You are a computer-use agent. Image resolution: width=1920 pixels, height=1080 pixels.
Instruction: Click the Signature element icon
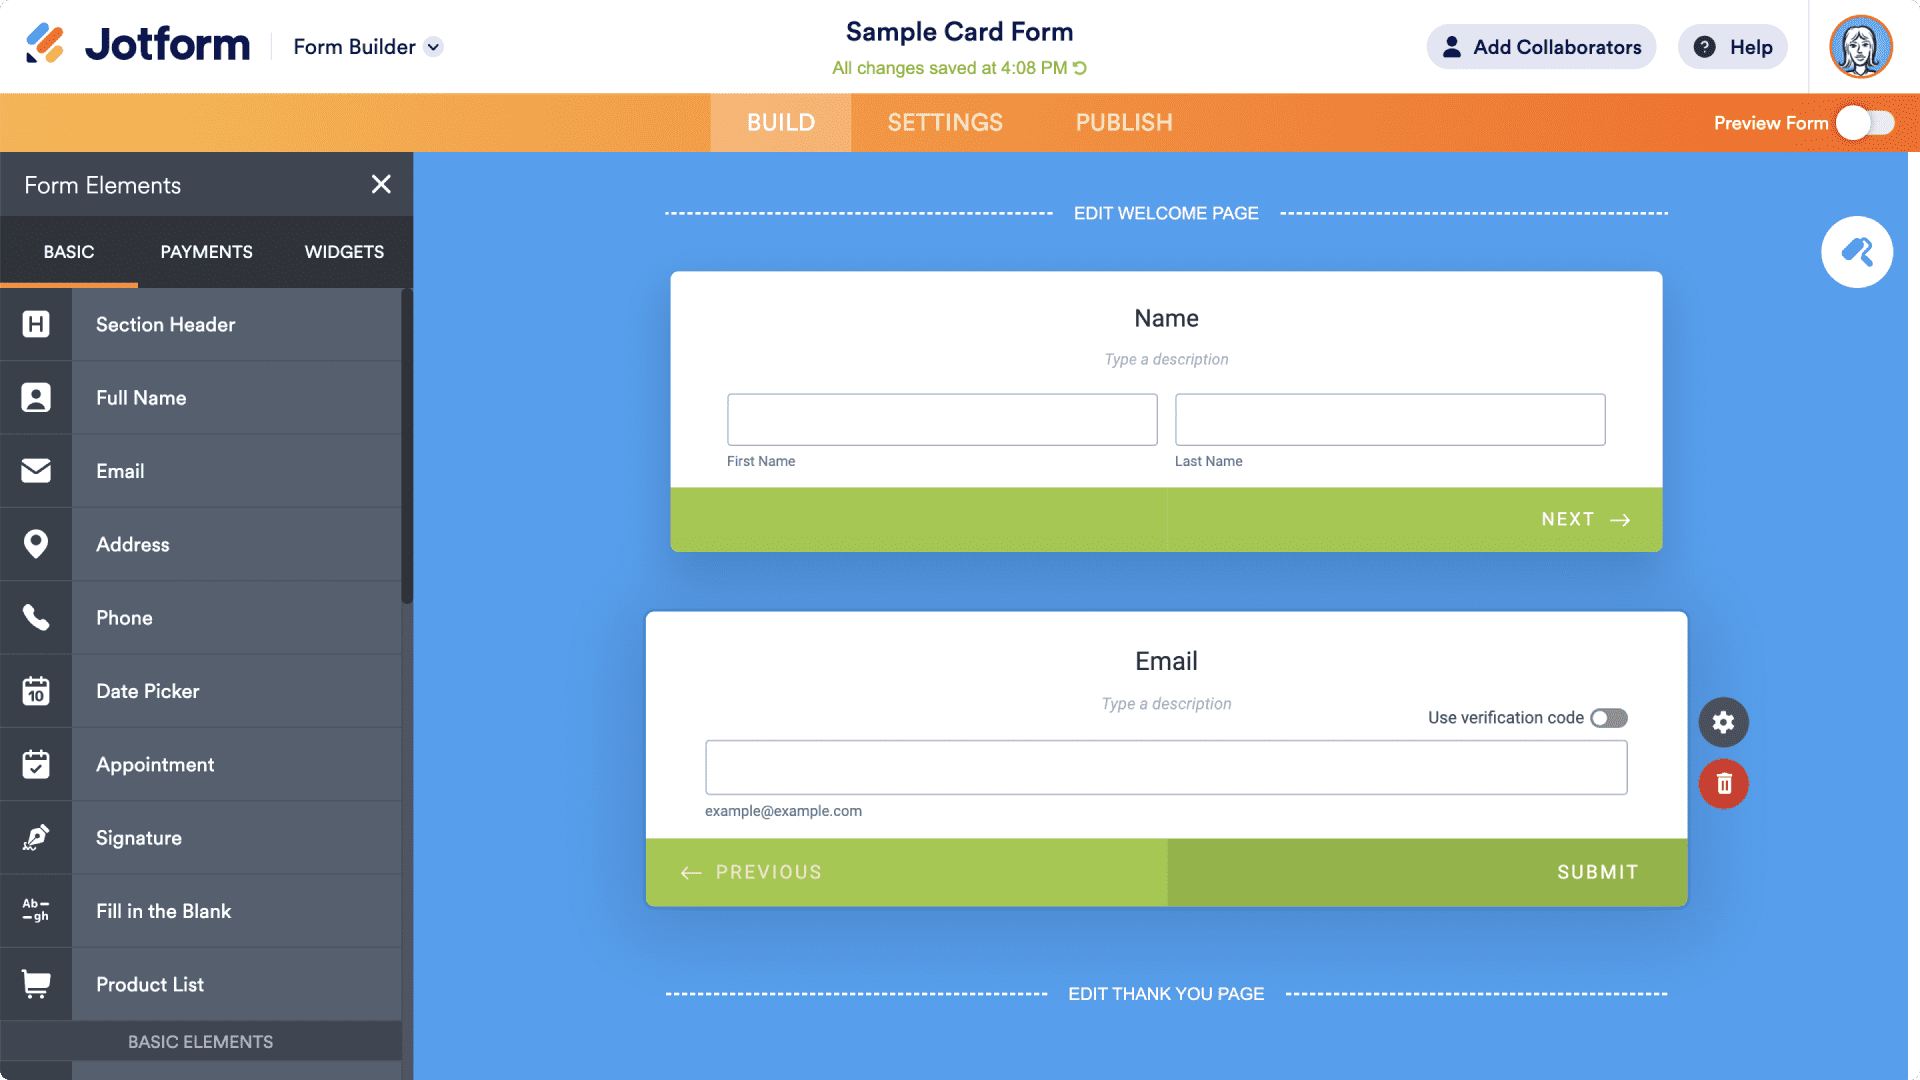tap(36, 839)
